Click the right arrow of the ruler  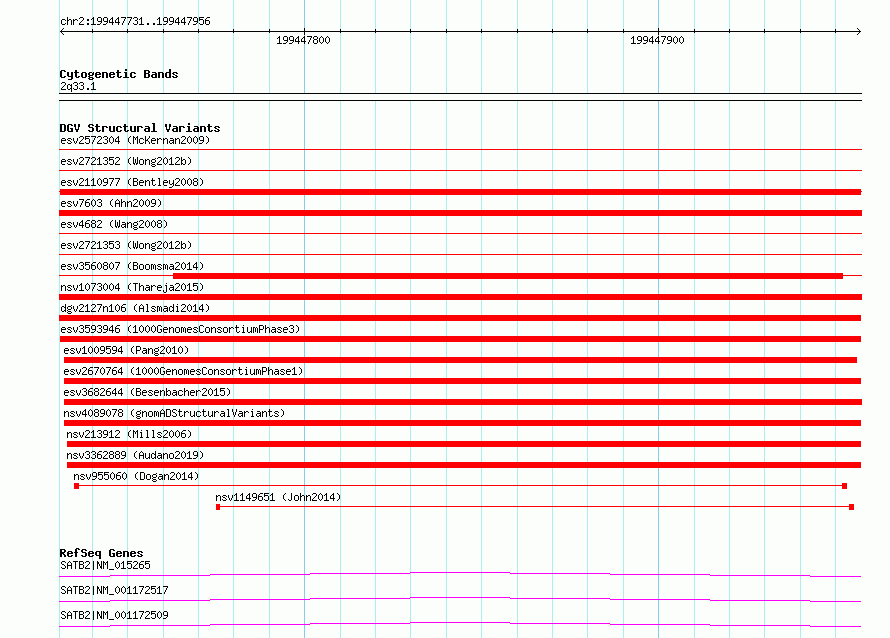pyautogui.click(x=859, y=32)
